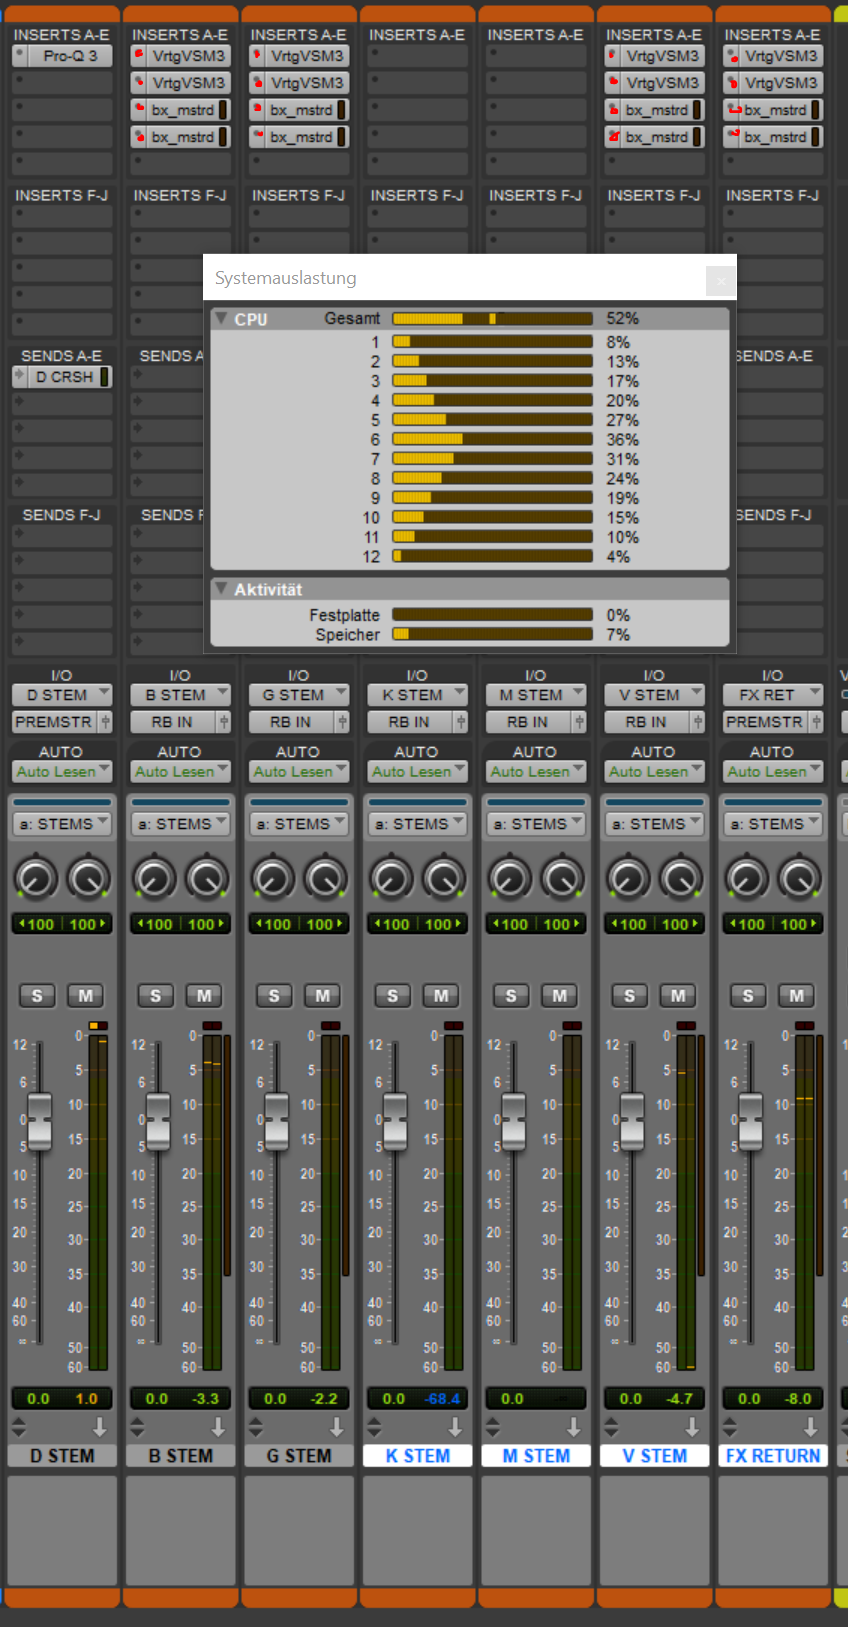Collapse the CPU section in Systemauslastung
Screen dimensions: 848x1627
point(221,318)
